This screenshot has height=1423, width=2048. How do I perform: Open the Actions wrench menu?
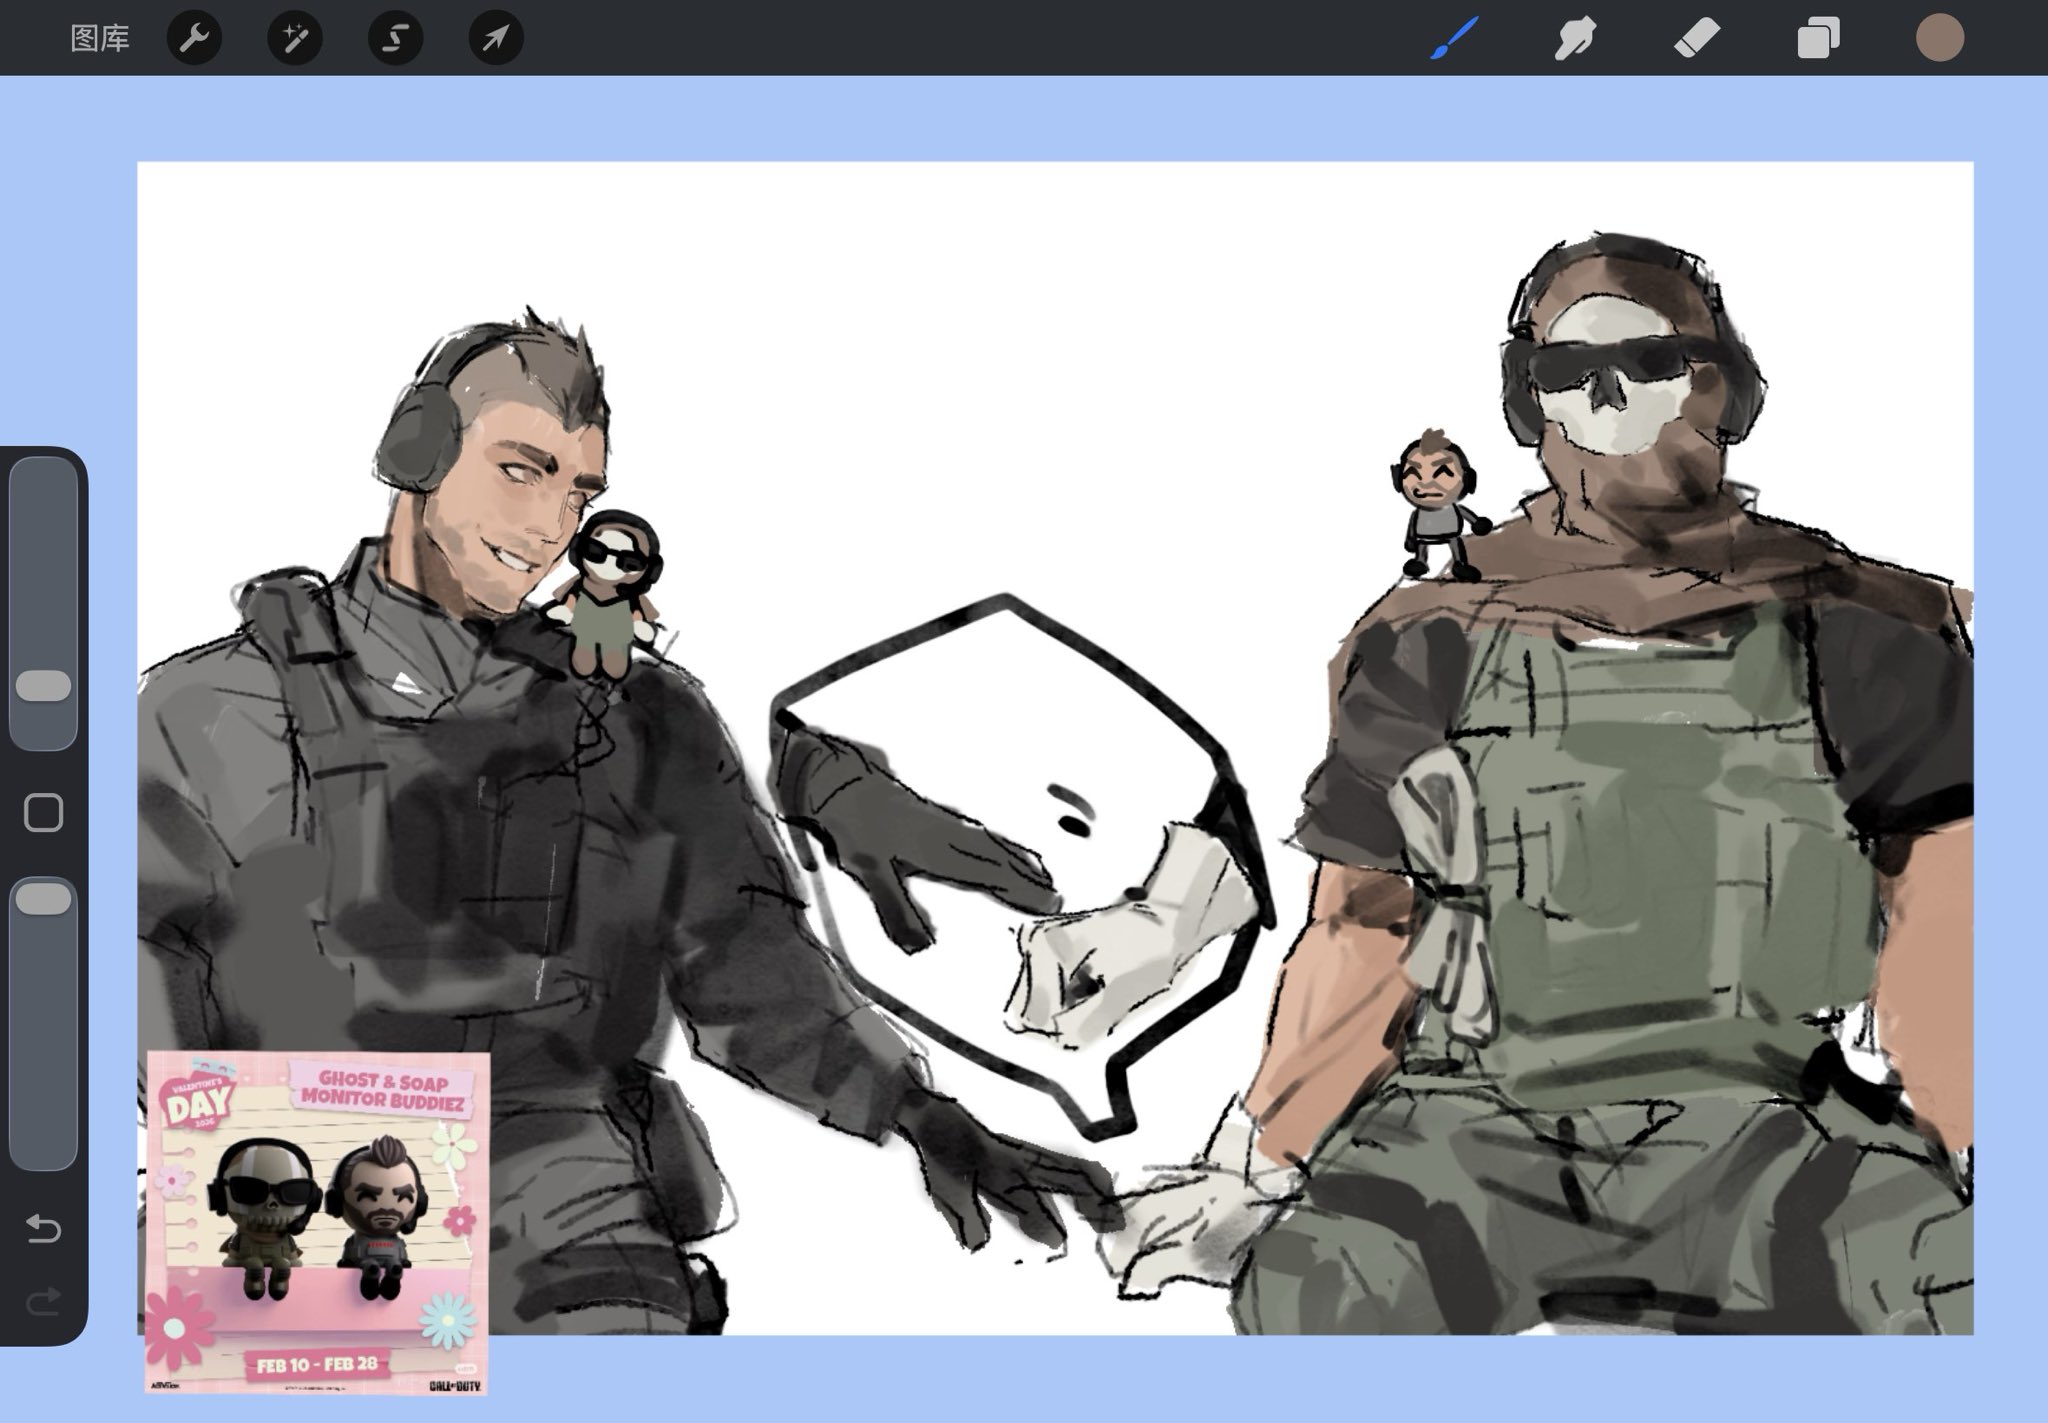pos(194,39)
